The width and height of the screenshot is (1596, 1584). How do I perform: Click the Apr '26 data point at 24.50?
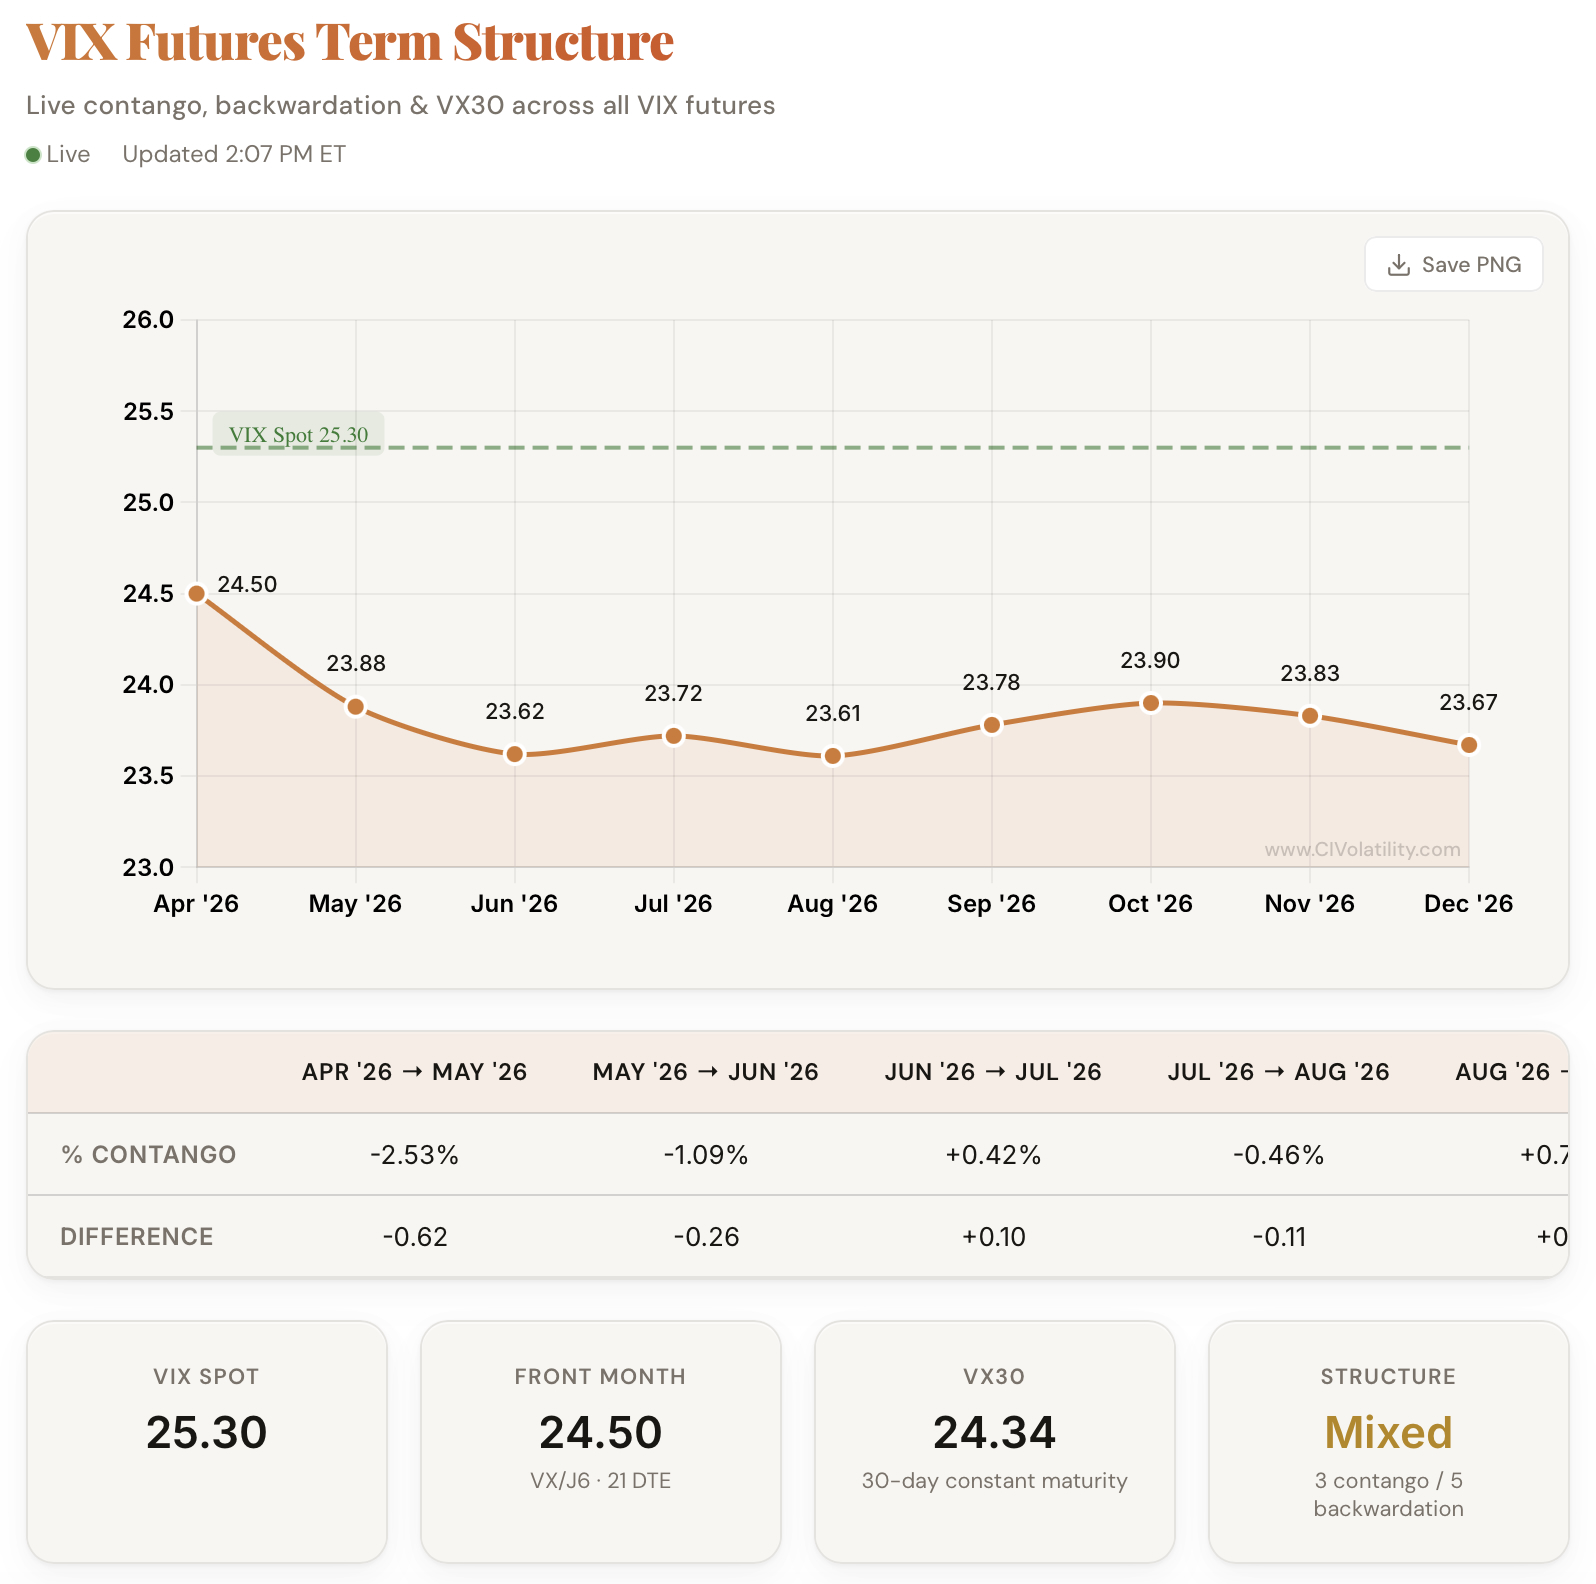(x=197, y=594)
